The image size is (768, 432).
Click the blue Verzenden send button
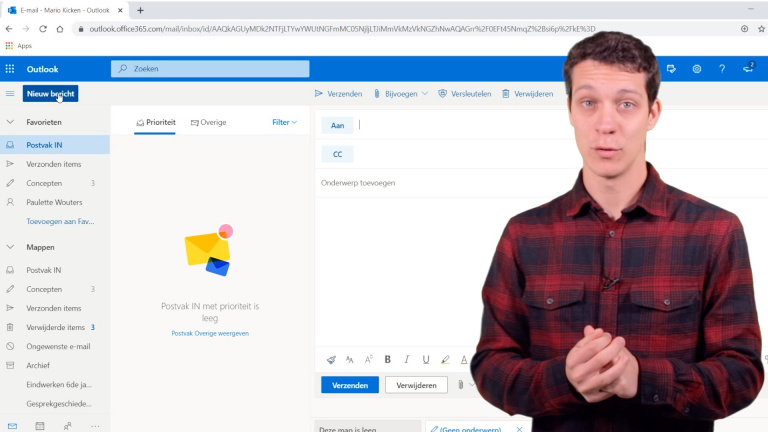coord(350,385)
